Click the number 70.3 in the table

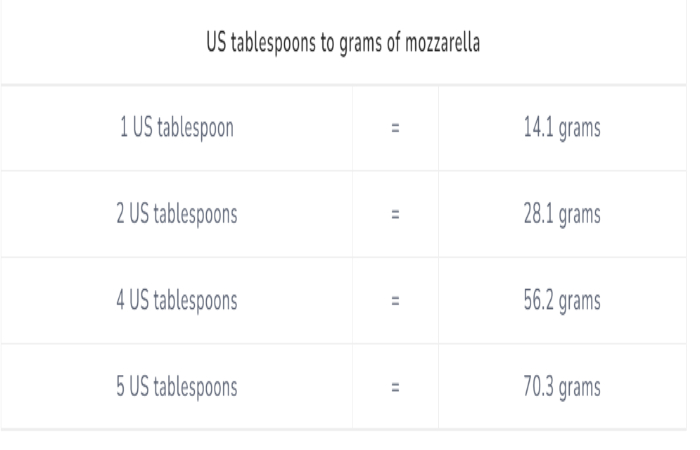point(538,386)
